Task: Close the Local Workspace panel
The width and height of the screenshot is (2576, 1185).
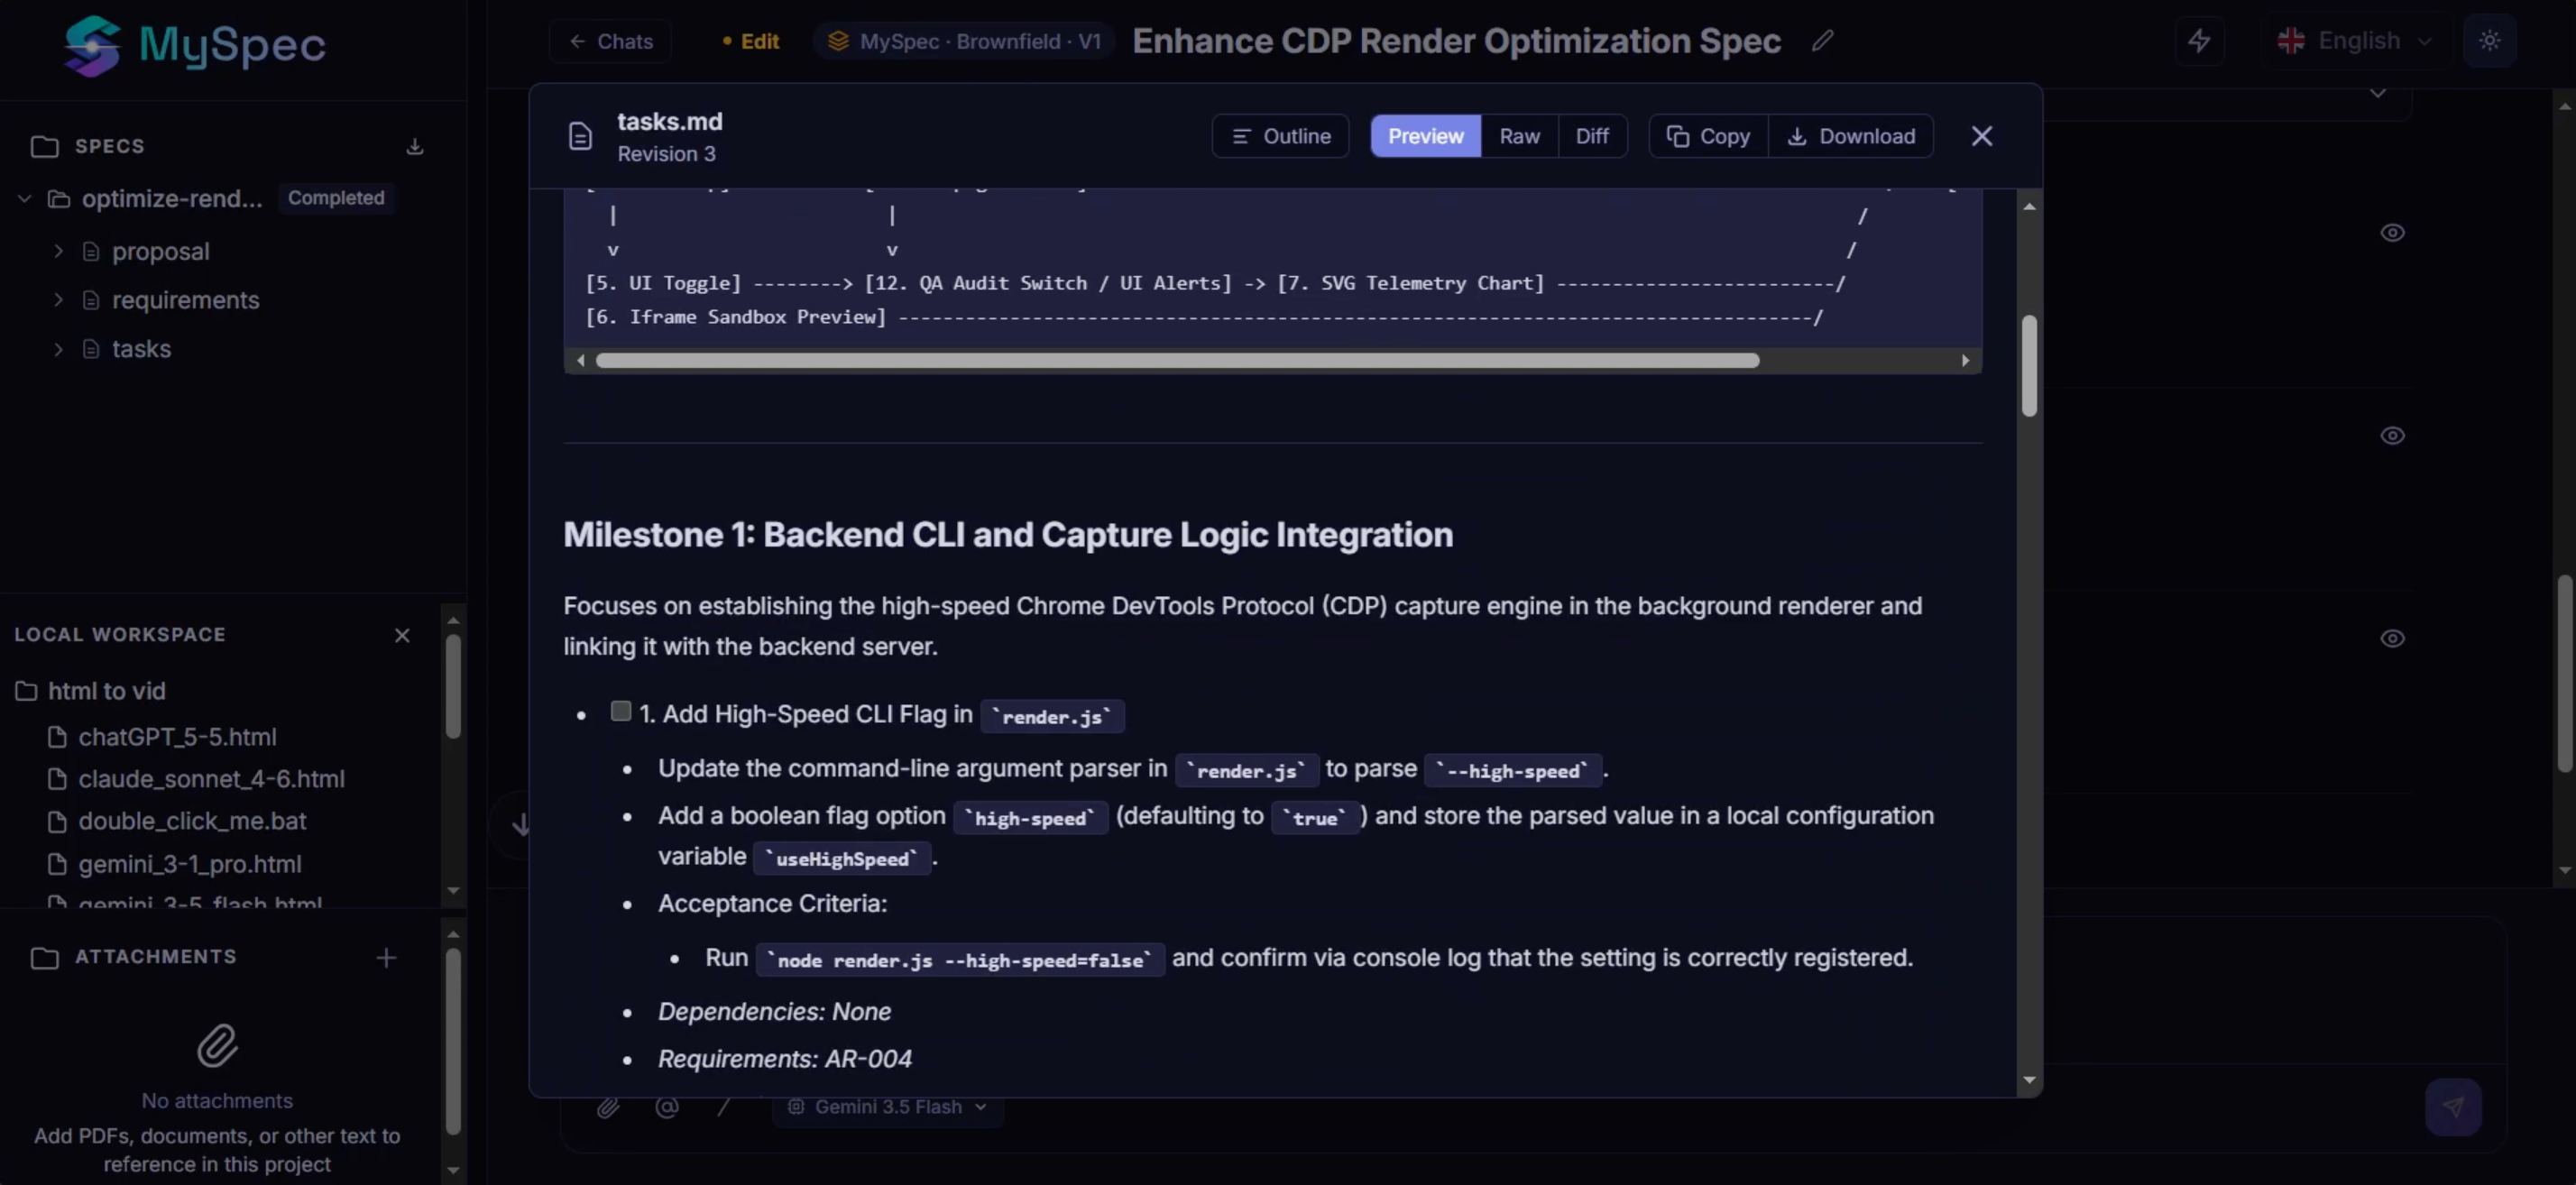Action: [x=402, y=635]
